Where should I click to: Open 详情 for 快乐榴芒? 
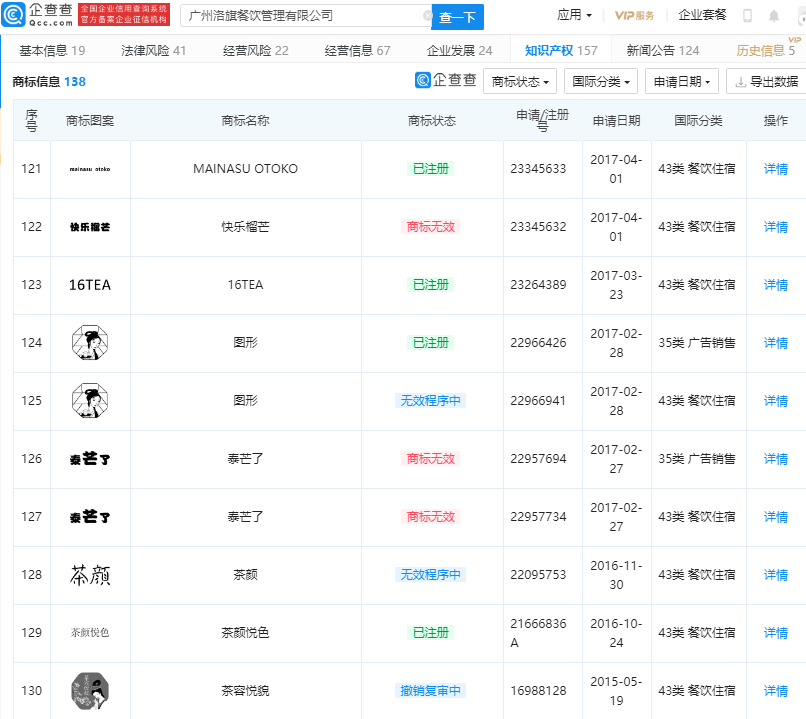tap(776, 227)
